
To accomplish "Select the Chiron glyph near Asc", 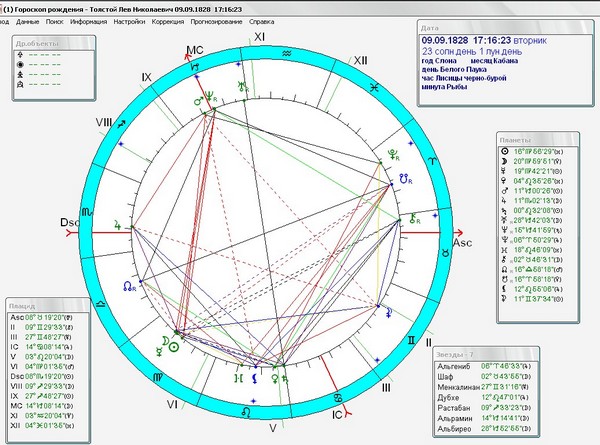I will [415, 219].
